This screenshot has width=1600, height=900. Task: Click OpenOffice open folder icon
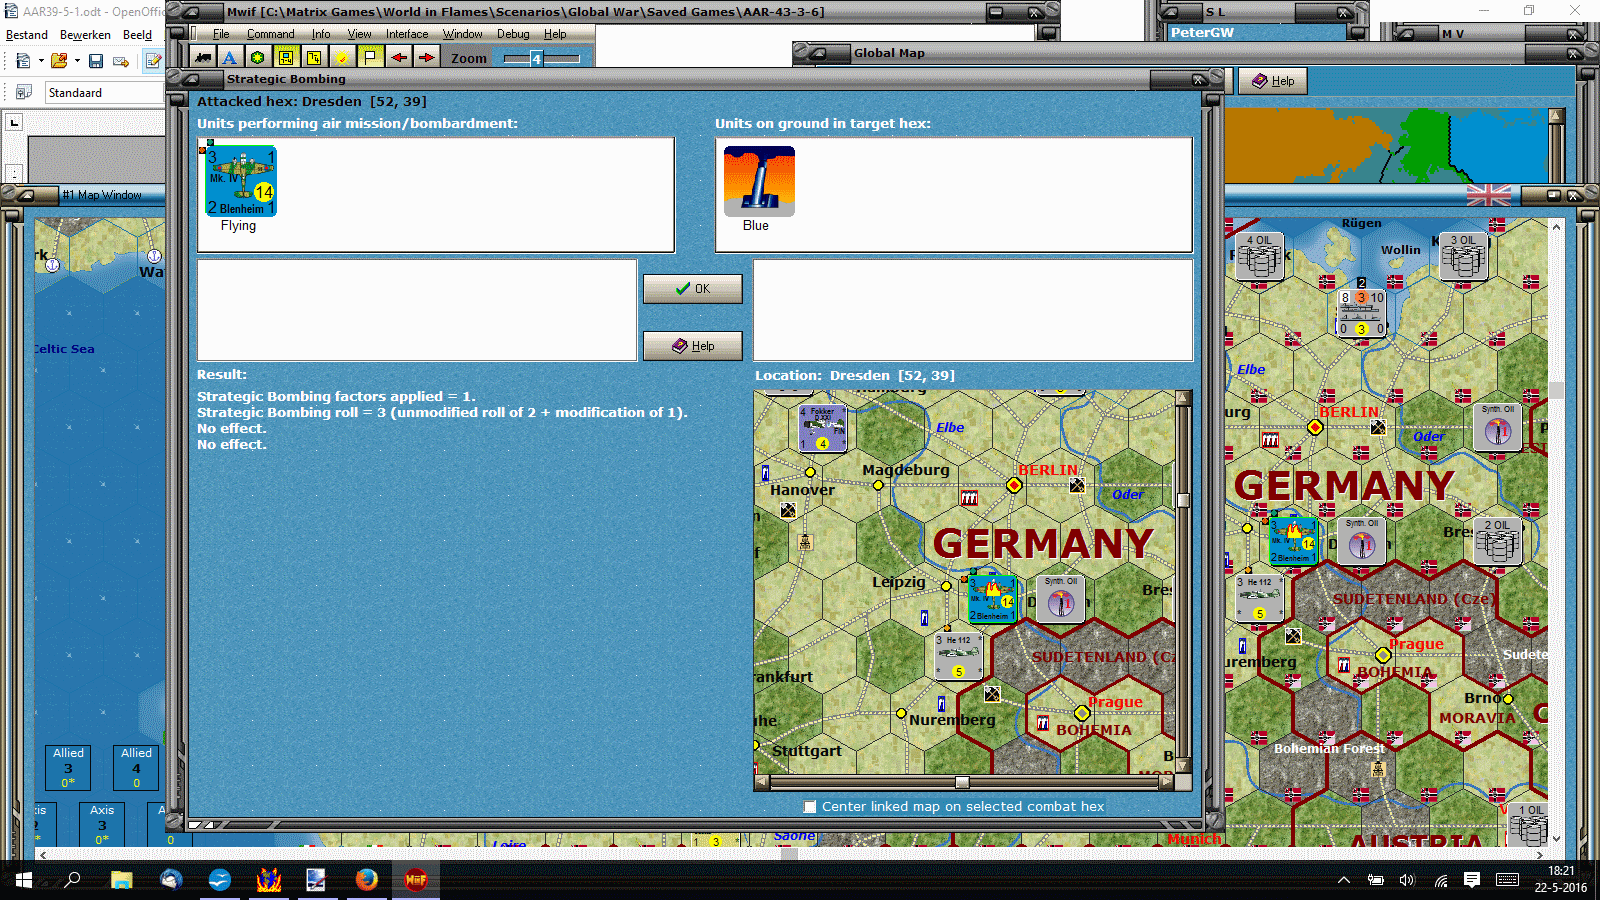pyautogui.click(x=59, y=61)
